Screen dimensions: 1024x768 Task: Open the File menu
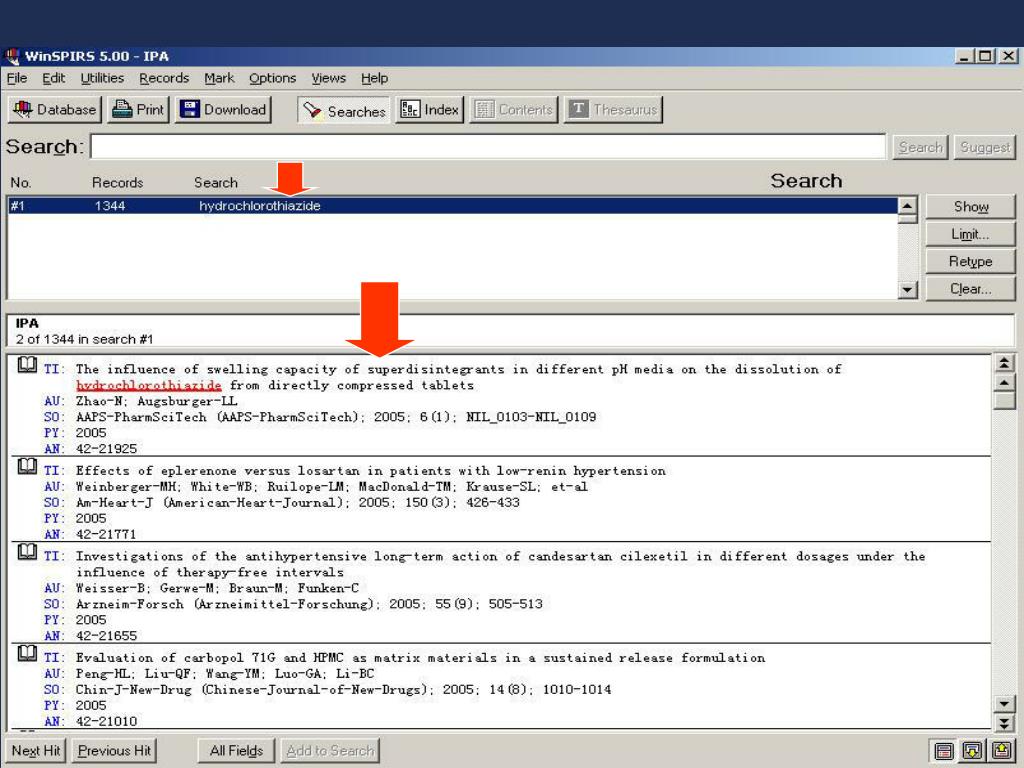click(x=17, y=78)
